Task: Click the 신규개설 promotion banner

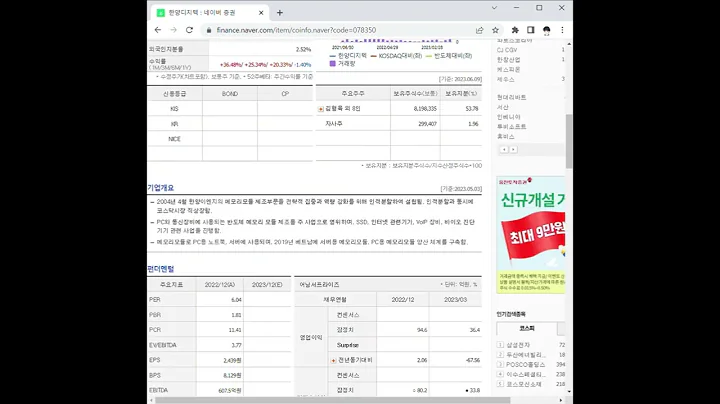Action: [531, 235]
